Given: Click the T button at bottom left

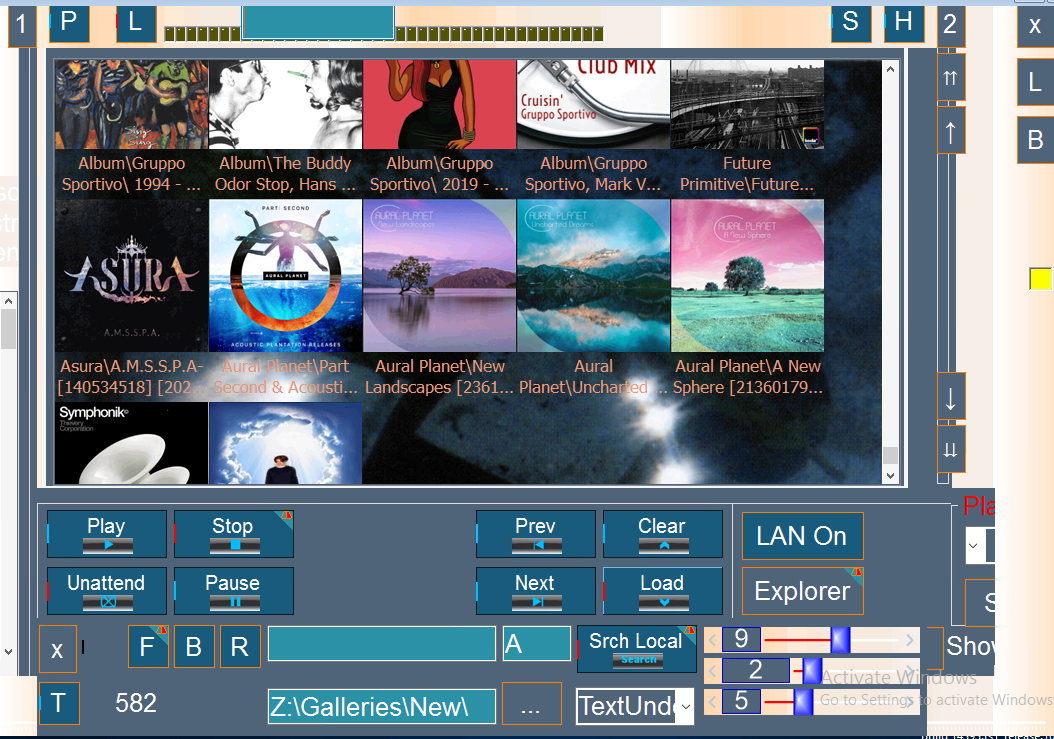Looking at the screenshot, I should pyautogui.click(x=59, y=703).
